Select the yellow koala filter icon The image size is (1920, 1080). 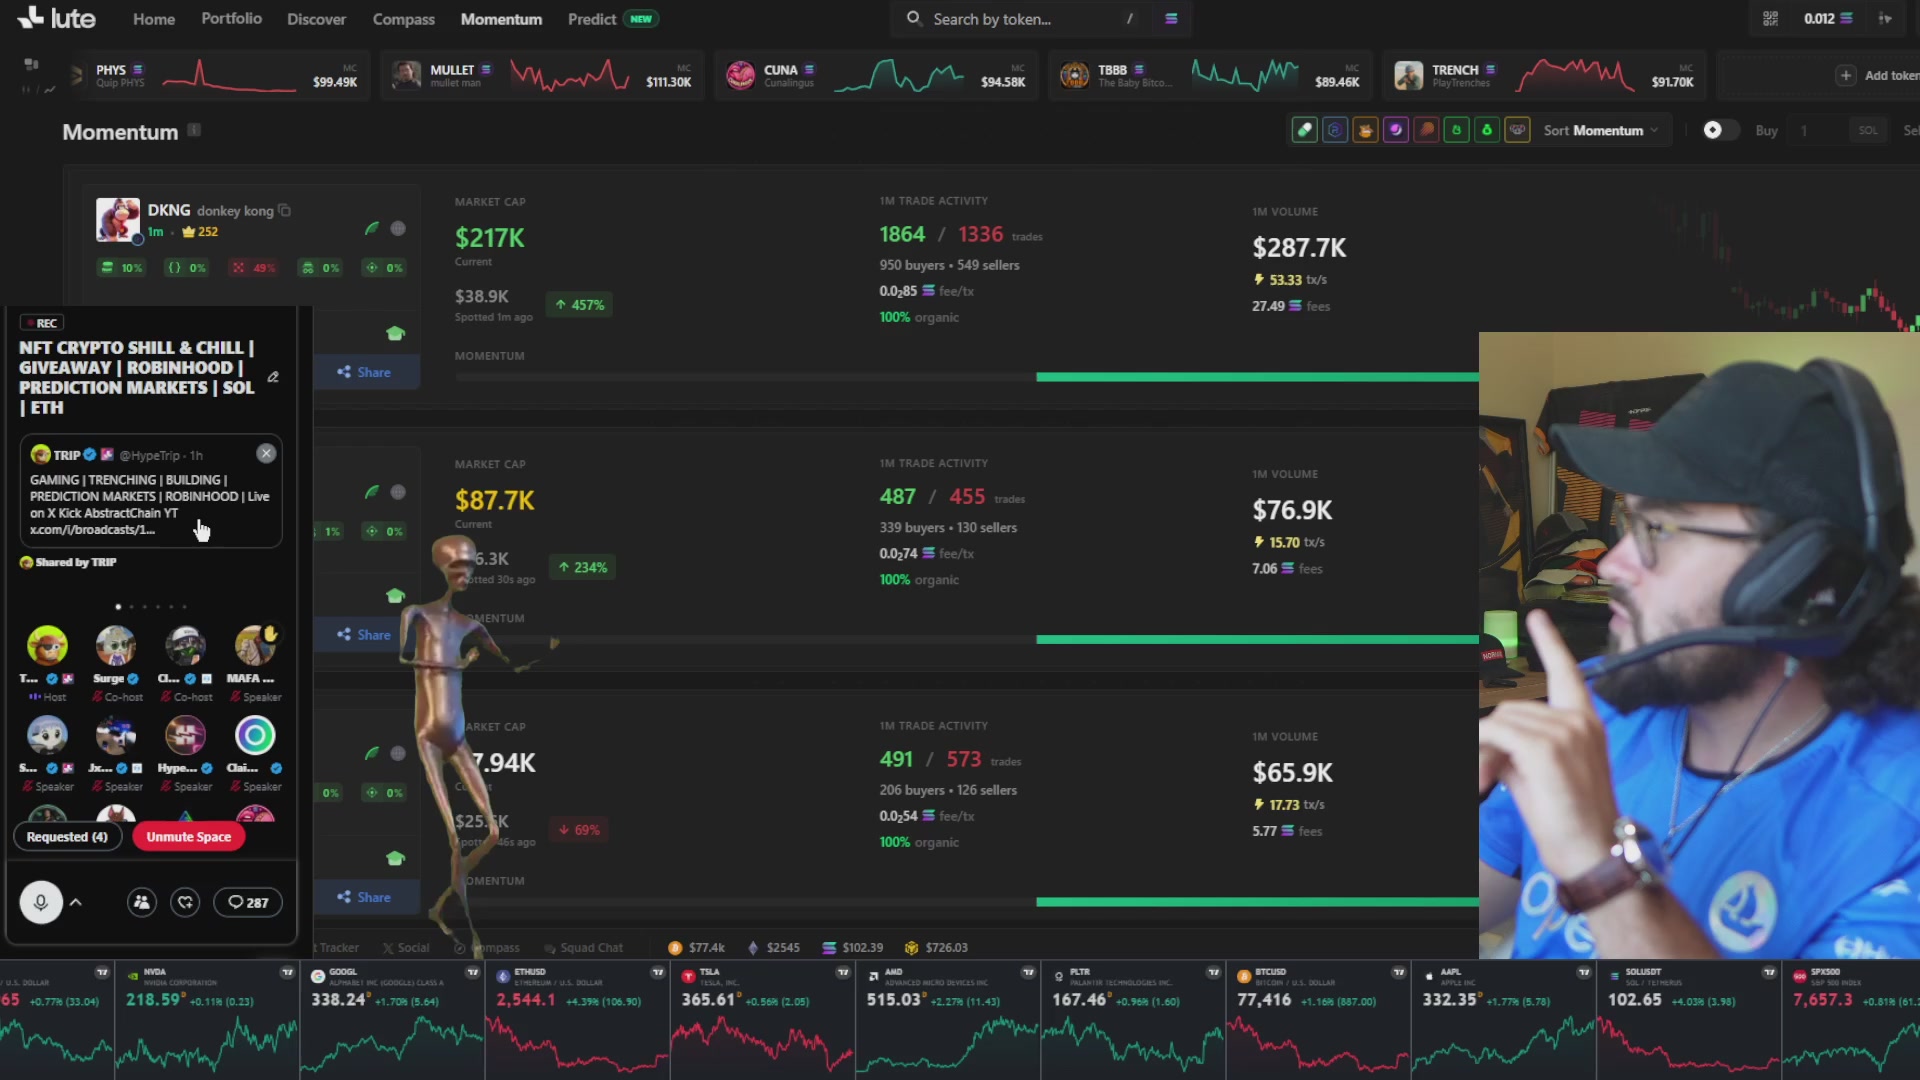coord(1518,130)
